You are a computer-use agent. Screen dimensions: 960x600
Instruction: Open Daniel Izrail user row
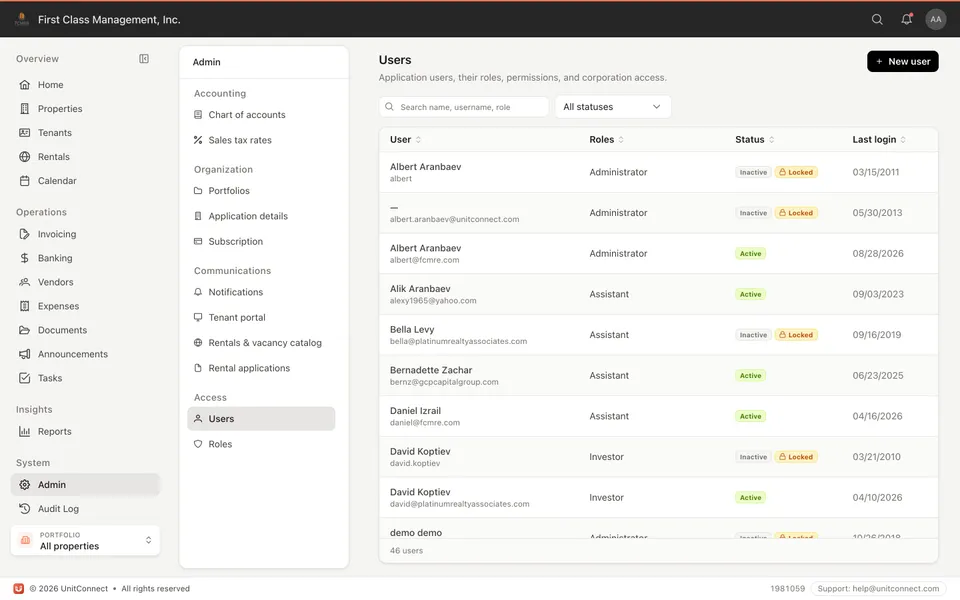tap(658, 416)
